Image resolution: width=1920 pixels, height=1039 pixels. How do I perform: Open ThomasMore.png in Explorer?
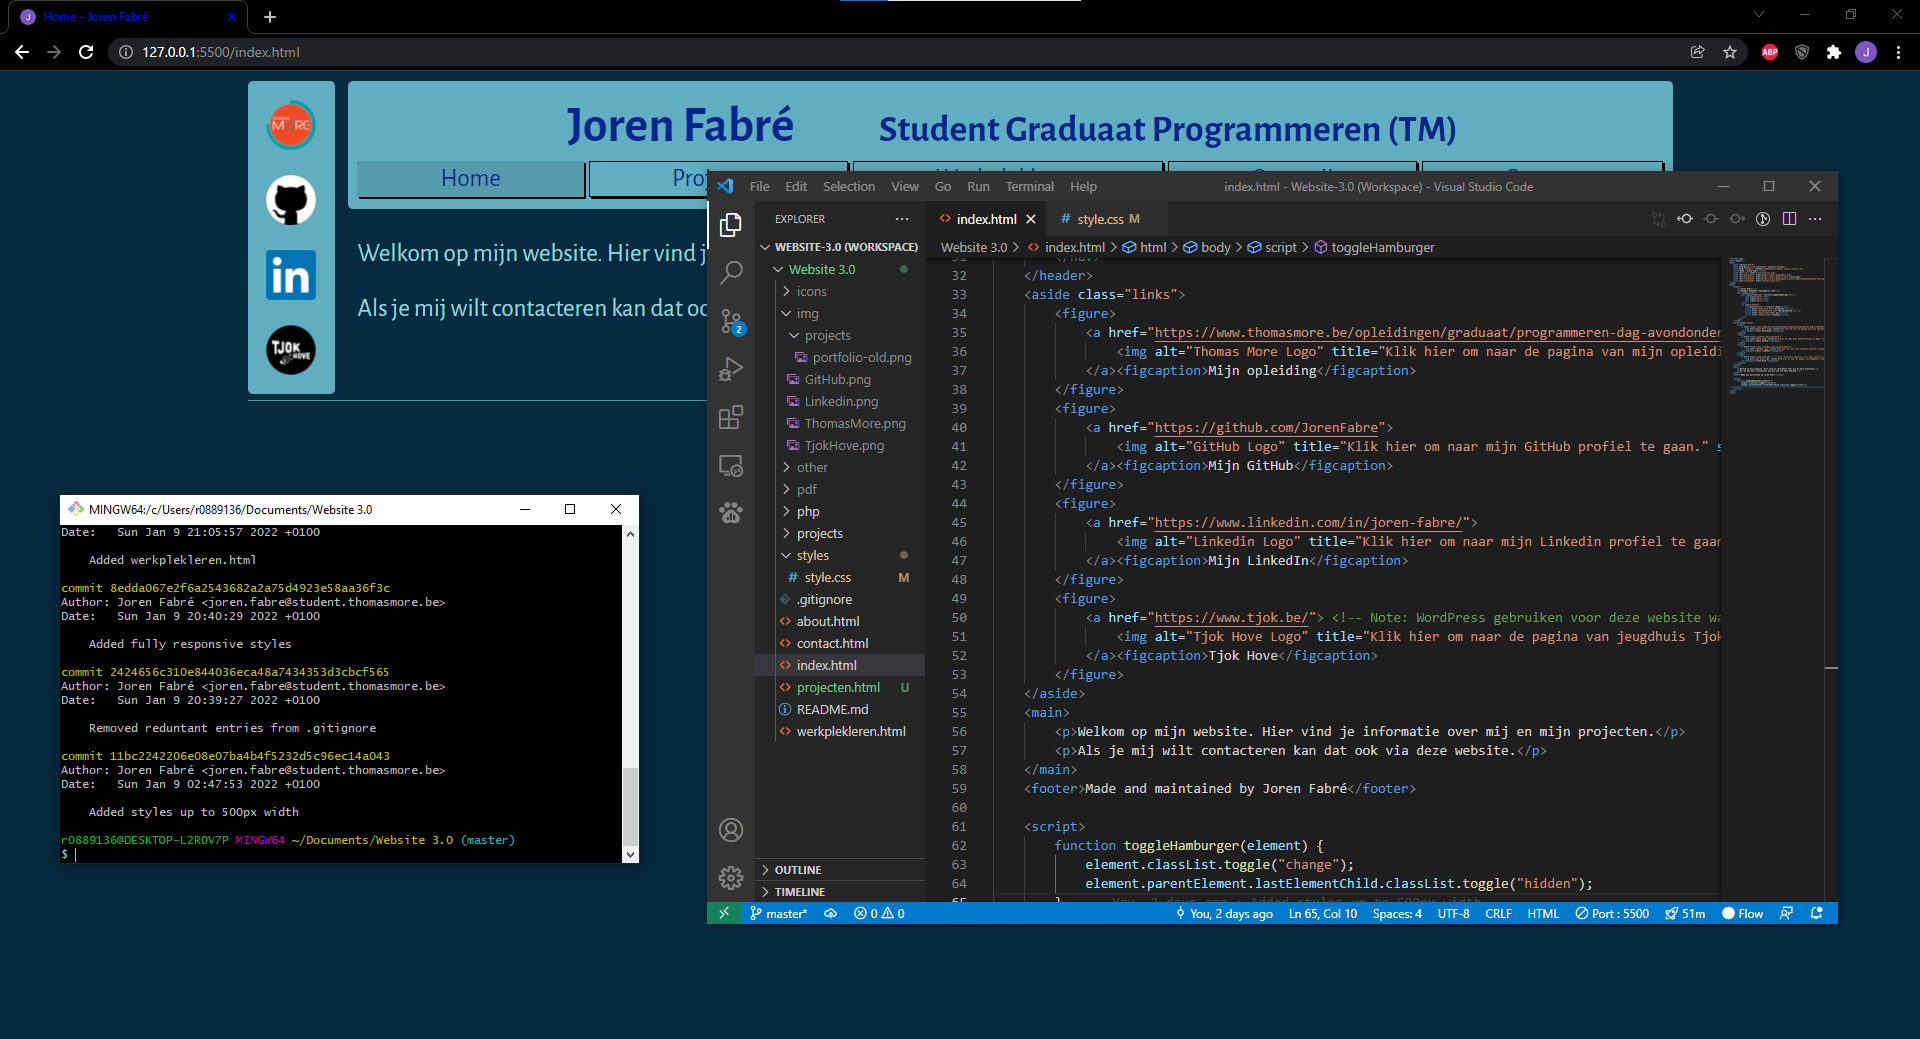(840, 423)
